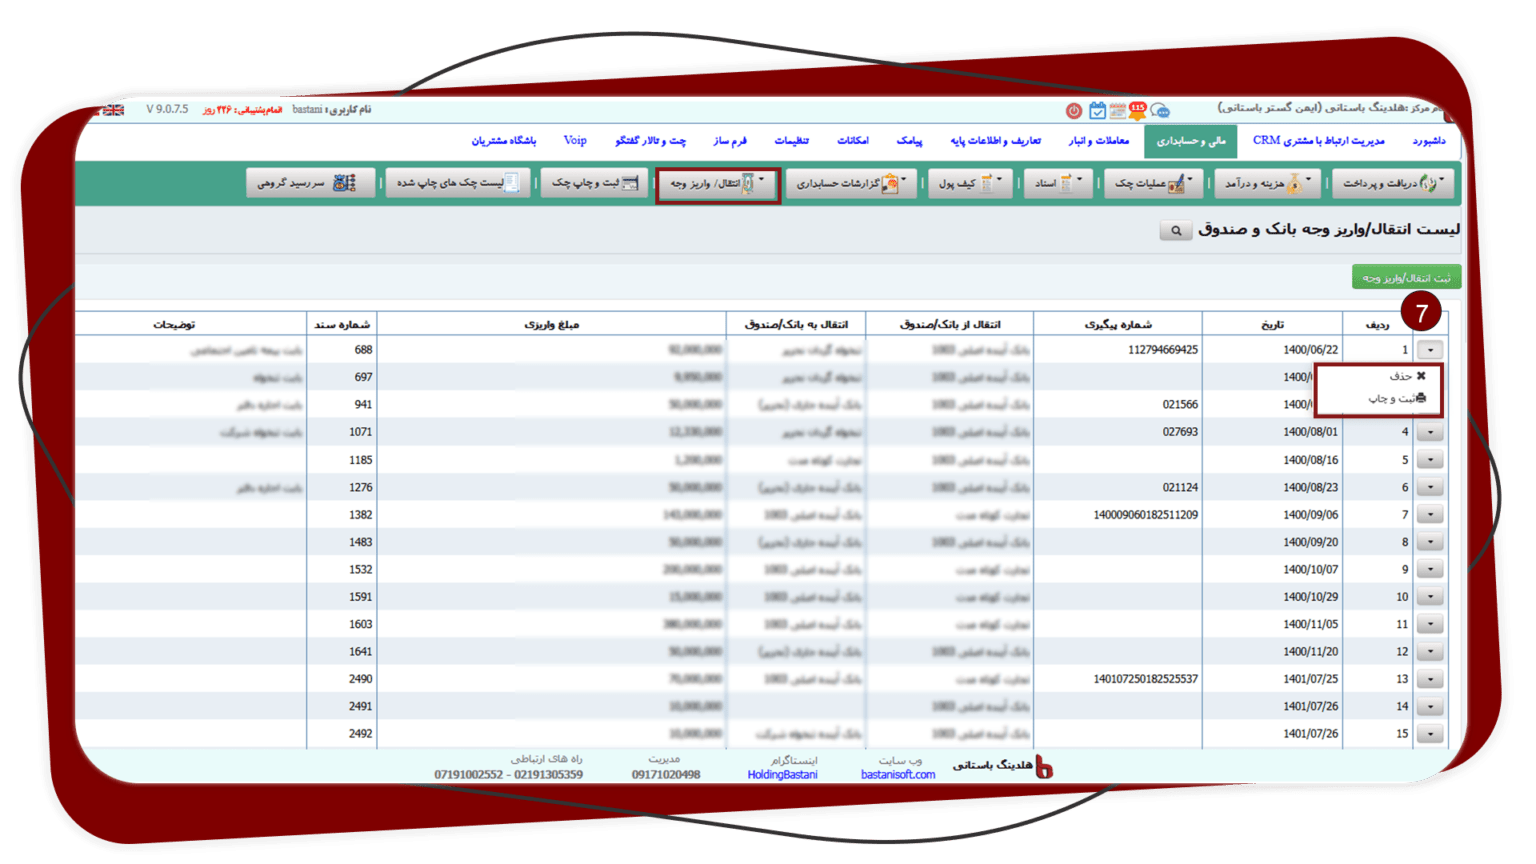
Task: Open action dropdown for row 15
Action: click(1430, 734)
